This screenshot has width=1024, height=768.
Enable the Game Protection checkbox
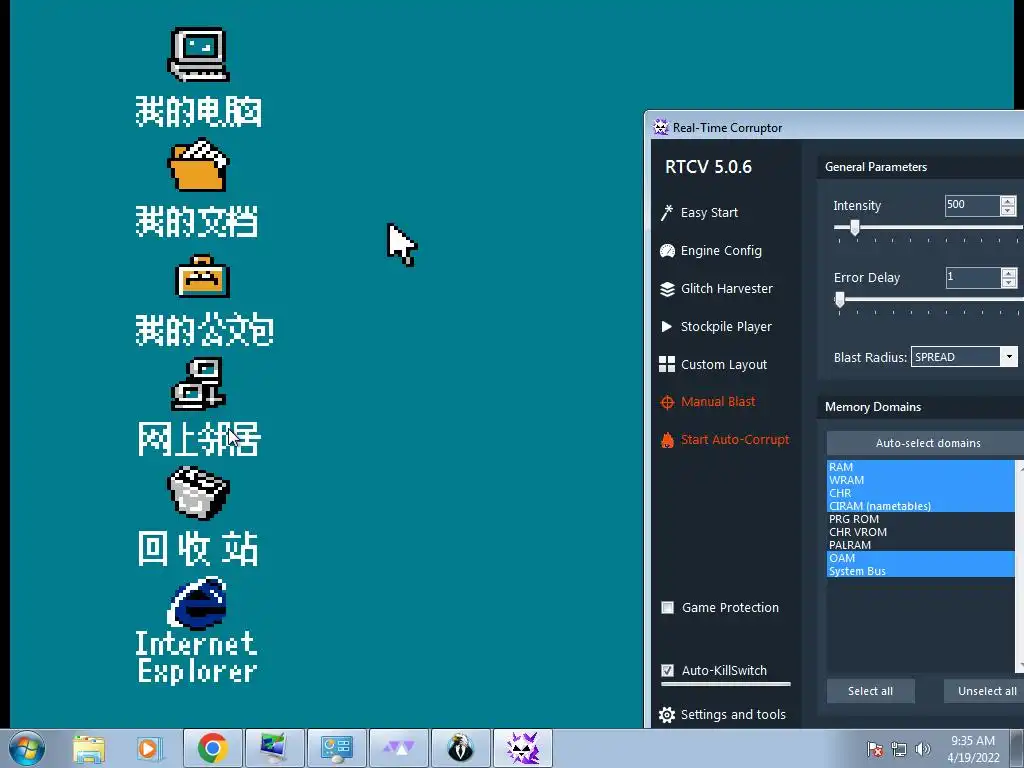point(667,608)
